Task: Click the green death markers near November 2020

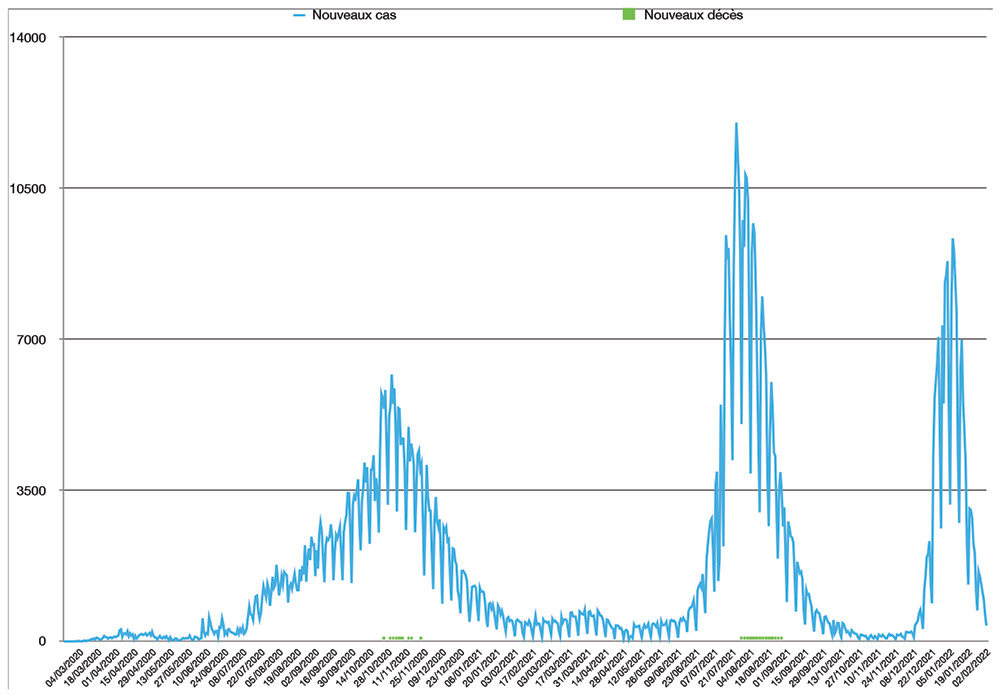Action: 397,637
